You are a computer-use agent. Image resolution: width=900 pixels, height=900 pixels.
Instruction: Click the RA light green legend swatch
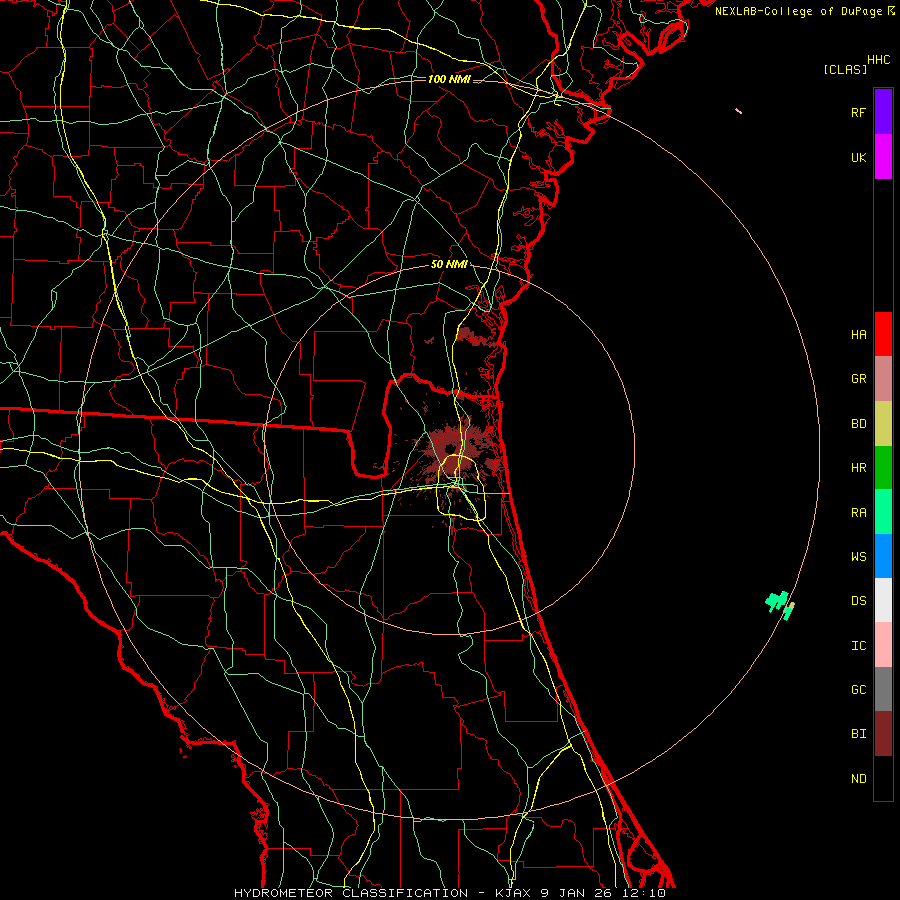tap(883, 512)
